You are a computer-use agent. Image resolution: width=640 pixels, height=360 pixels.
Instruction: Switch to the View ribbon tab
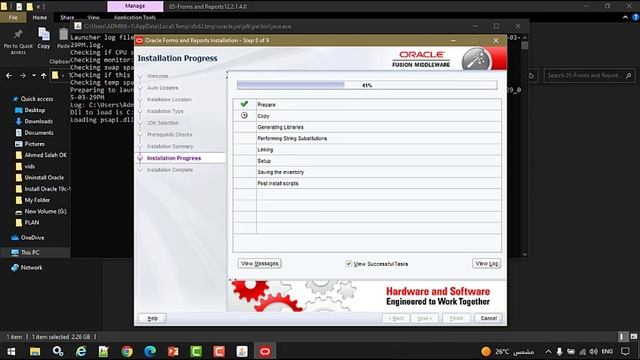93,18
